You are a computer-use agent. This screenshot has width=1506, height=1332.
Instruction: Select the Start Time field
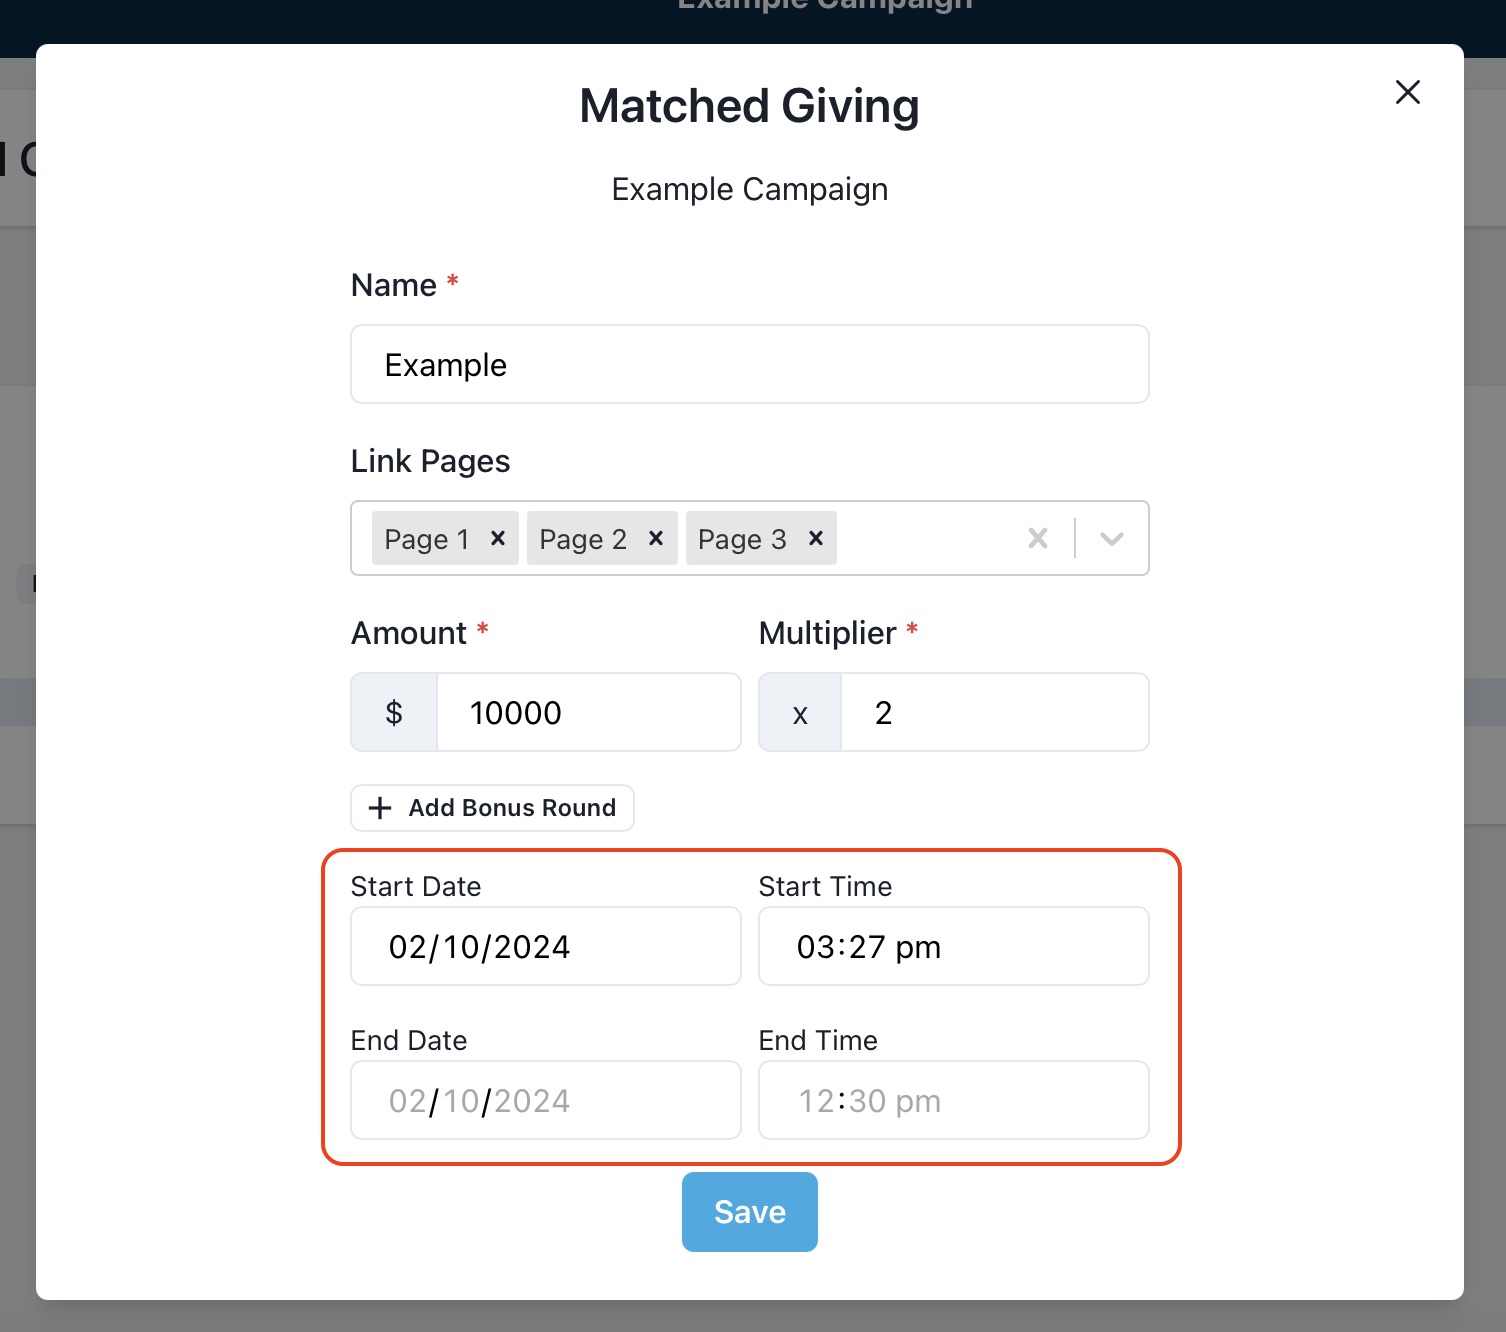pos(954,946)
